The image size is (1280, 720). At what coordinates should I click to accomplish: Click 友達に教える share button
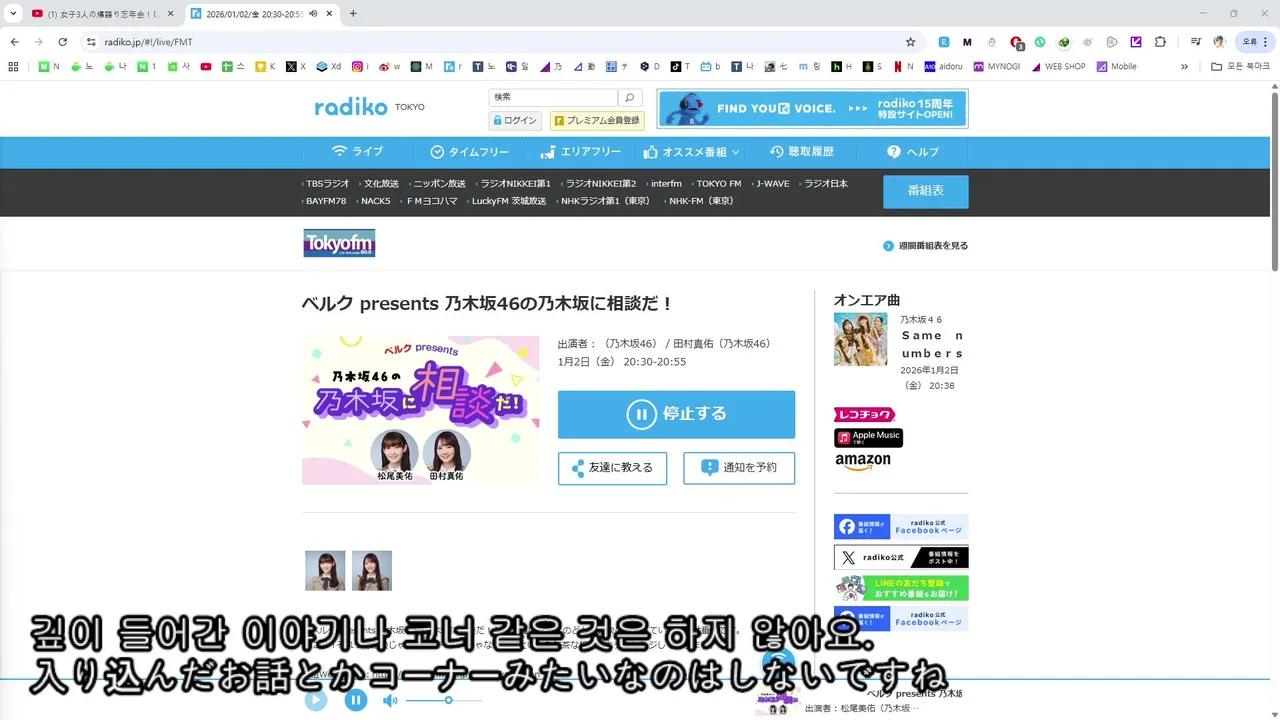(x=612, y=468)
